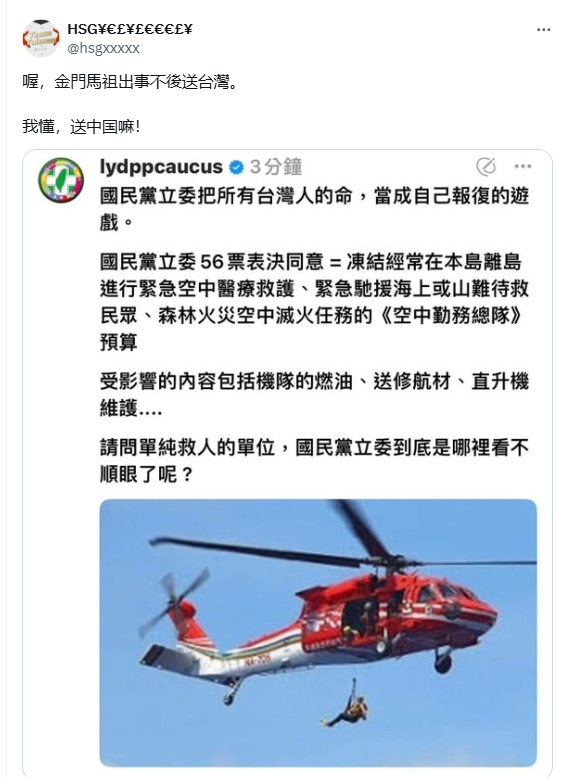Open the three-dot menu of HSG's tweet
Image resolution: width=568 pixels, height=777 pixels.
tap(543, 30)
